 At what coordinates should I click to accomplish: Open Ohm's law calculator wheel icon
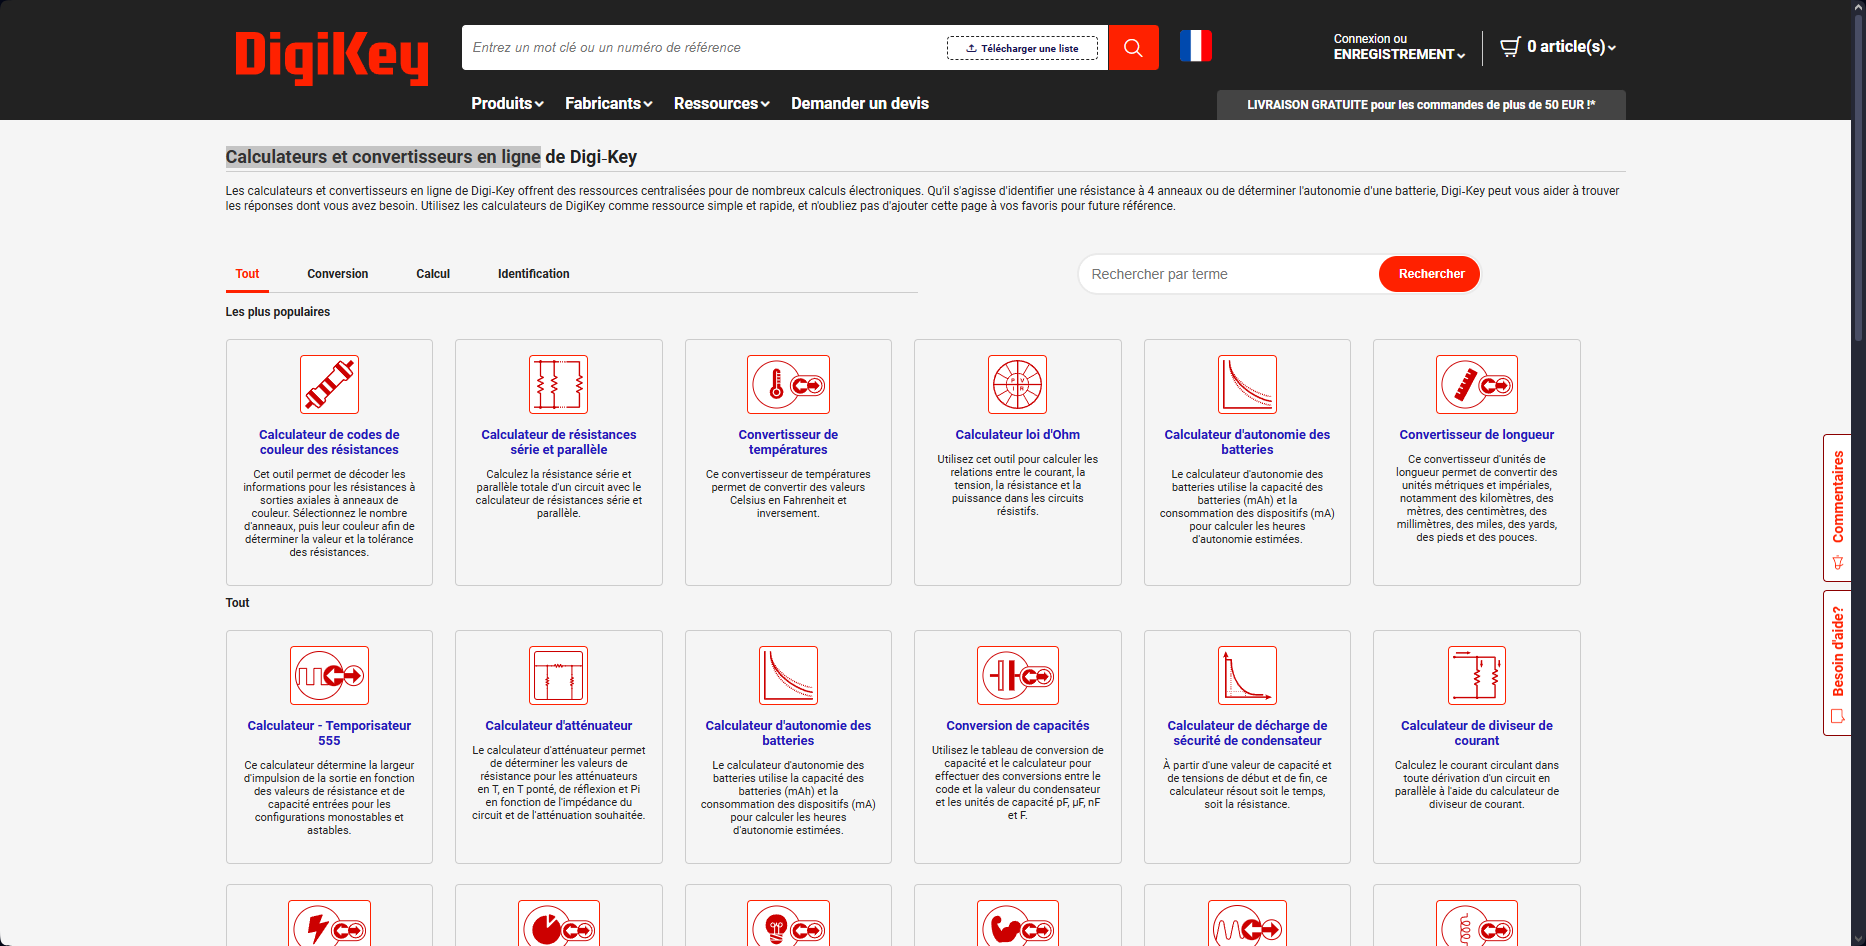click(x=1017, y=384)
